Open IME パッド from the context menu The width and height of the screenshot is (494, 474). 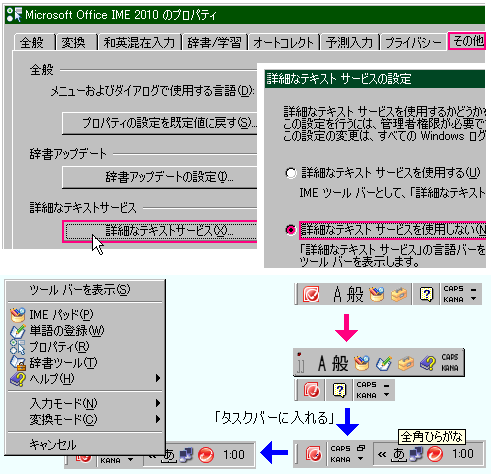coord(86,314)
